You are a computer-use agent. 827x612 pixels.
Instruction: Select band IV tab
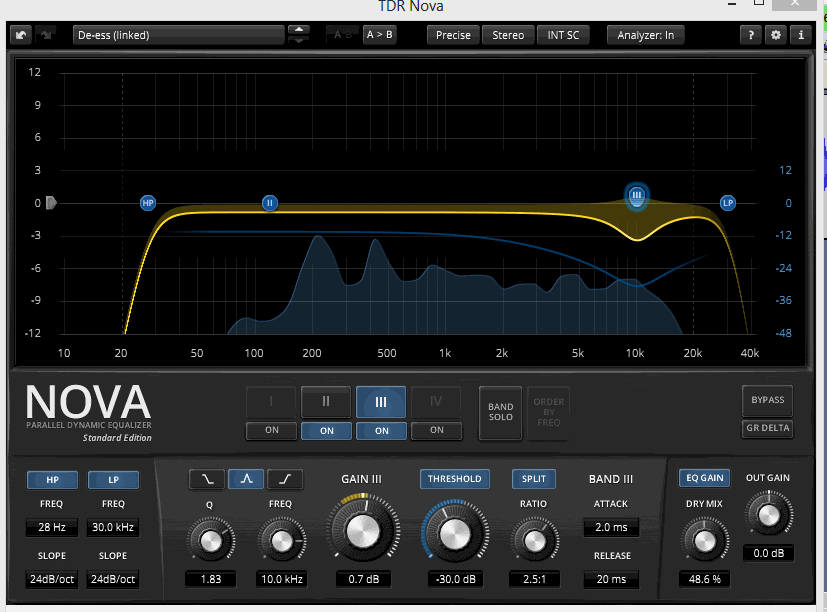click(436, 402)
